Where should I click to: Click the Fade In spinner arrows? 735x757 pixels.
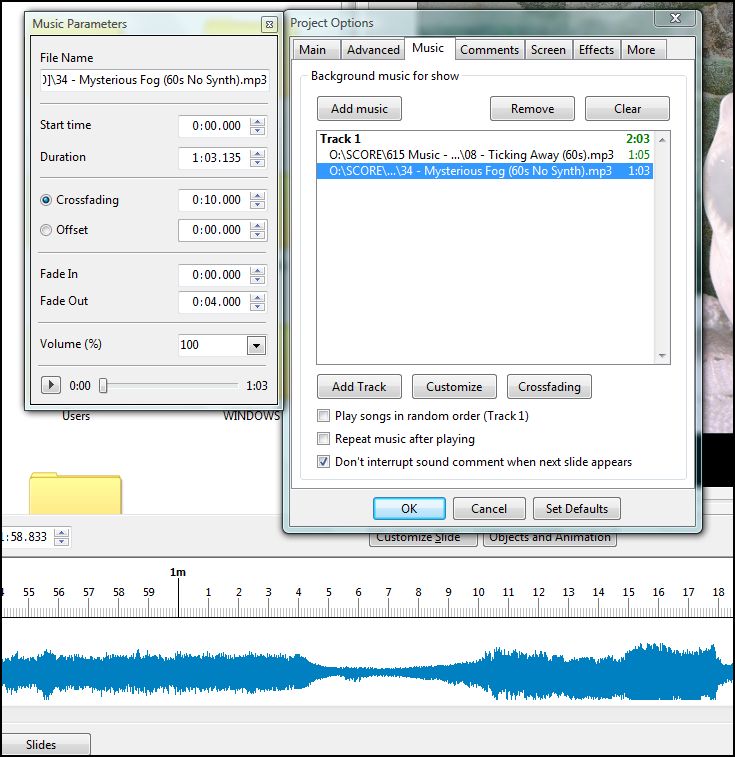[258, 275]
